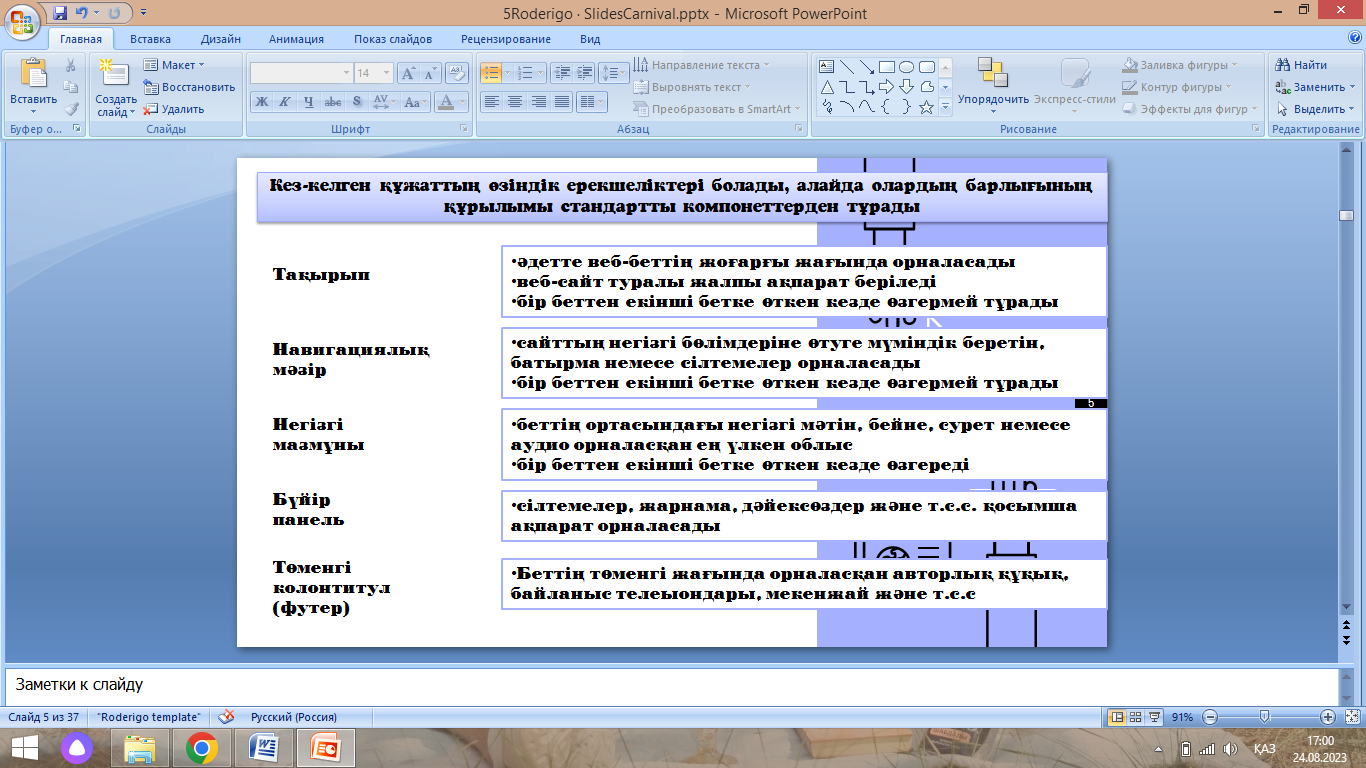Image resolution: width=1366 pixels, height=768 pixels.
Task: Click the Удалить slide button
Action: coord(175,109)
